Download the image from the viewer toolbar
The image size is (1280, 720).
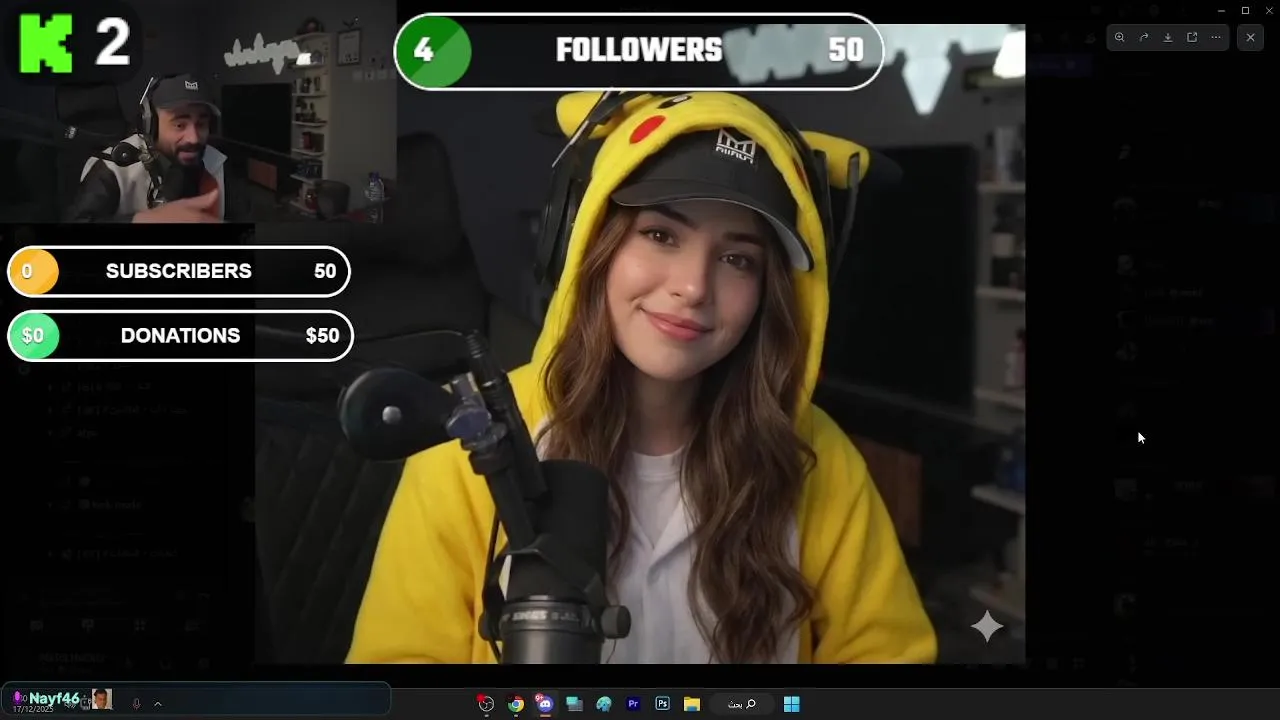[x=1168, y=37]
